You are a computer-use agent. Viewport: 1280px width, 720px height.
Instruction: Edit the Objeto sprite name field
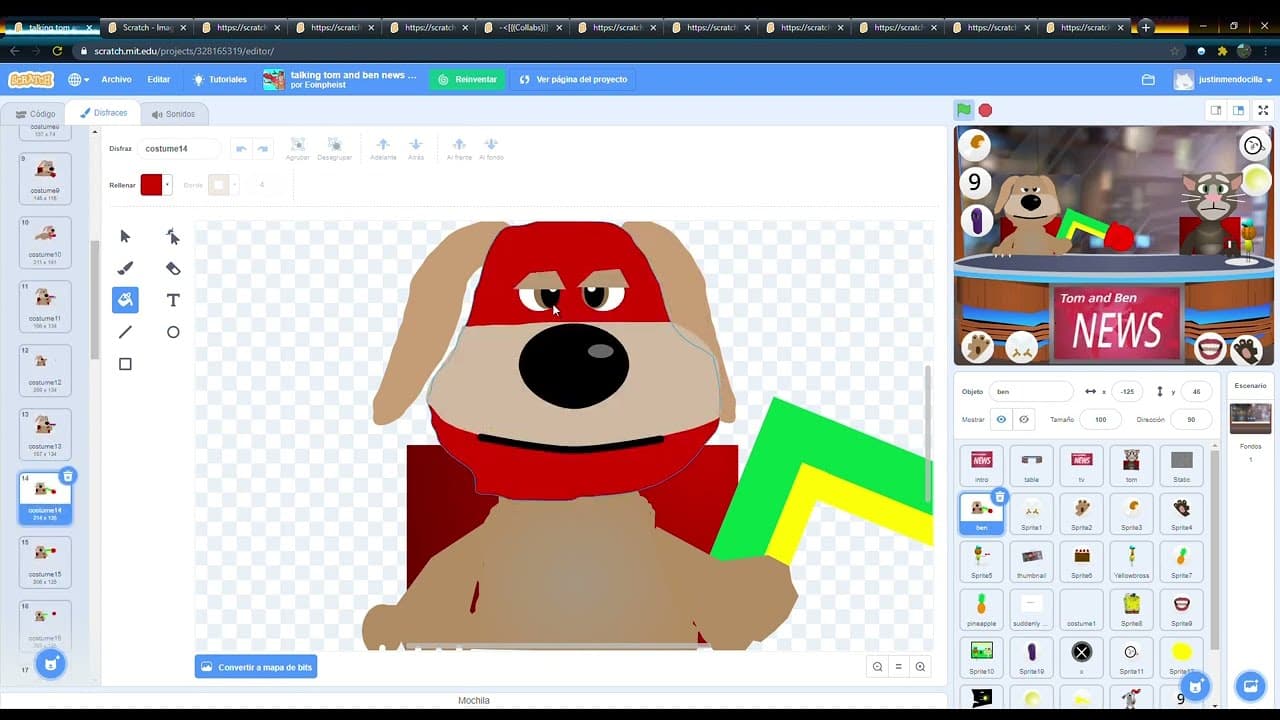[x=1031, y=392]
